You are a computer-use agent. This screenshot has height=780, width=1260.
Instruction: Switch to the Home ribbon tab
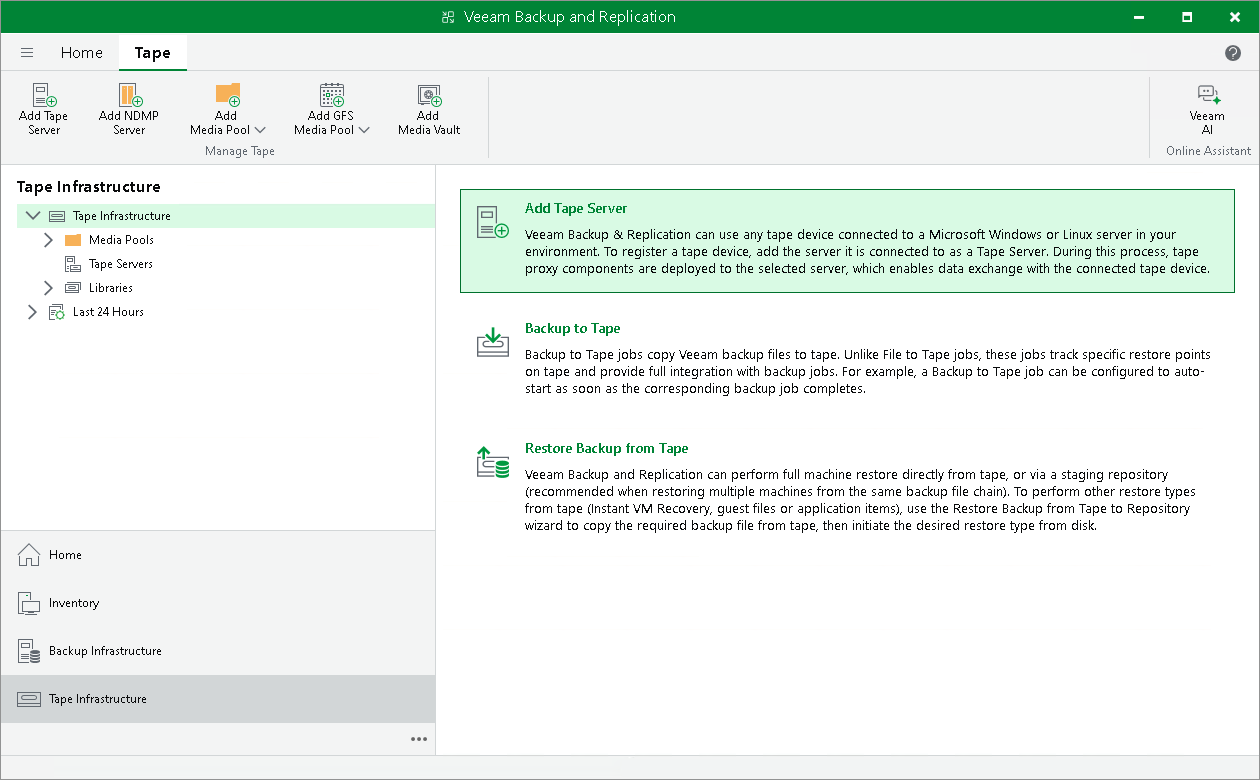82,53
